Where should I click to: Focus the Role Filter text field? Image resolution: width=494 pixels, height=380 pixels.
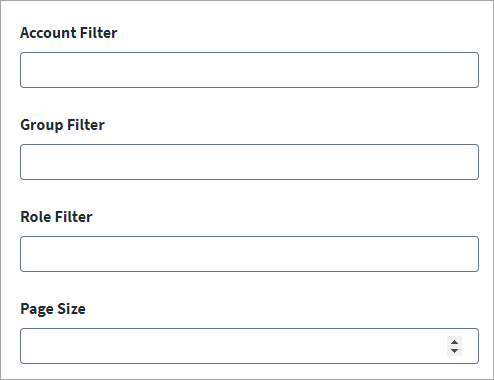pyautogui.click(x=249, y=254)
